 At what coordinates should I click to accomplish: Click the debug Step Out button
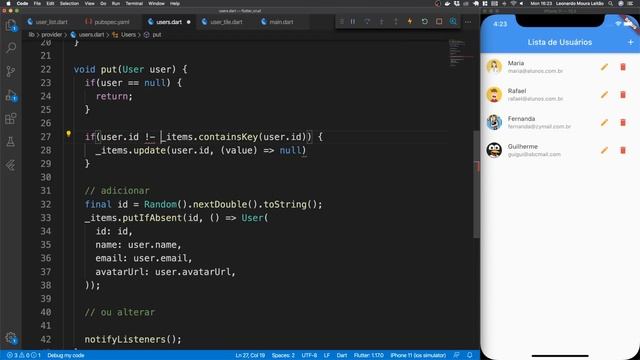click(x=396, y=22)
